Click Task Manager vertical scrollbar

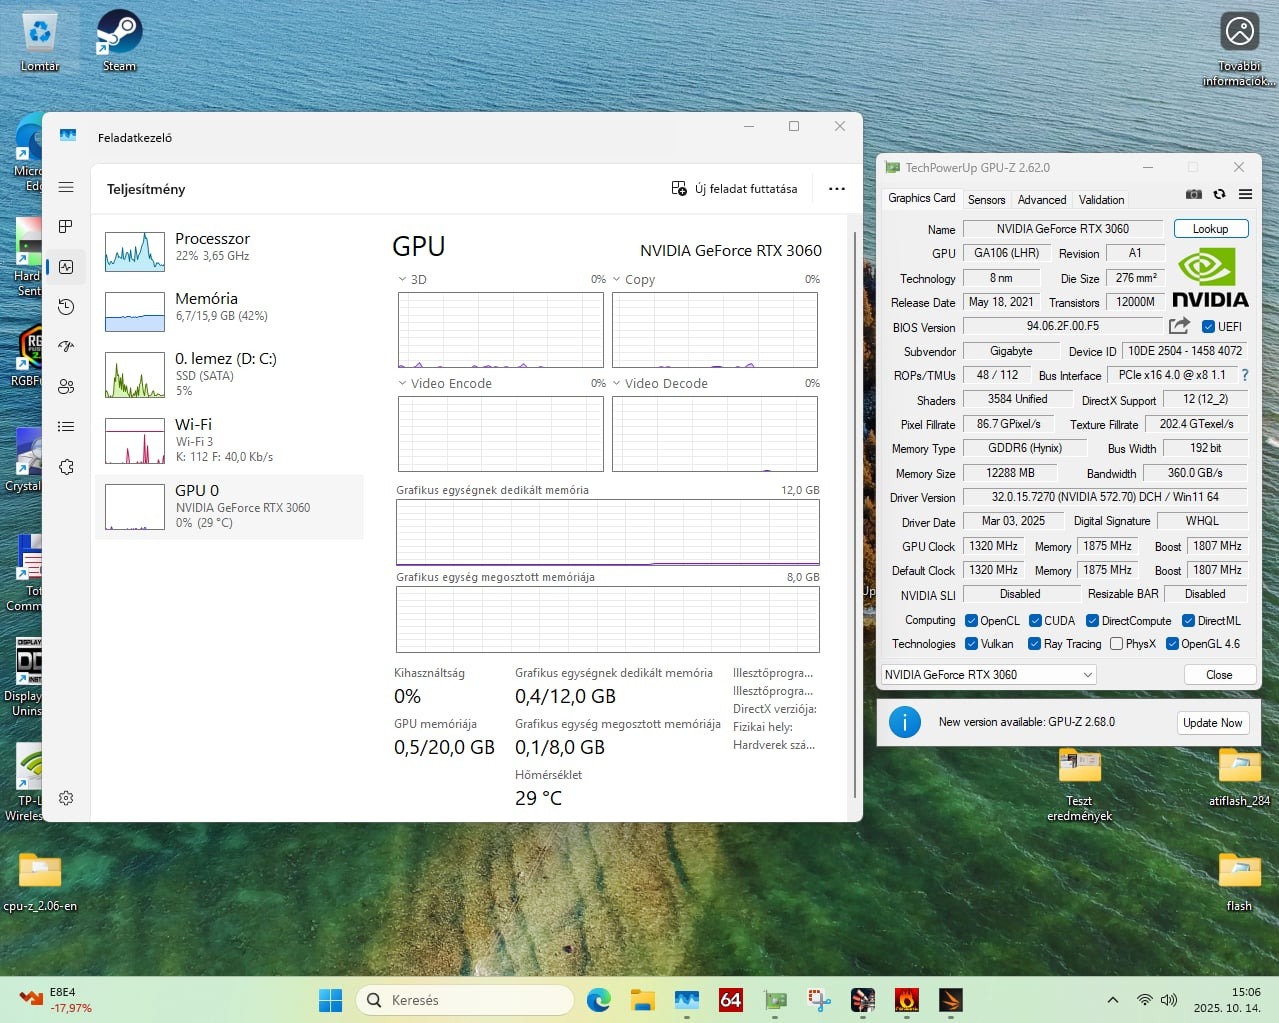click(855, 515)
